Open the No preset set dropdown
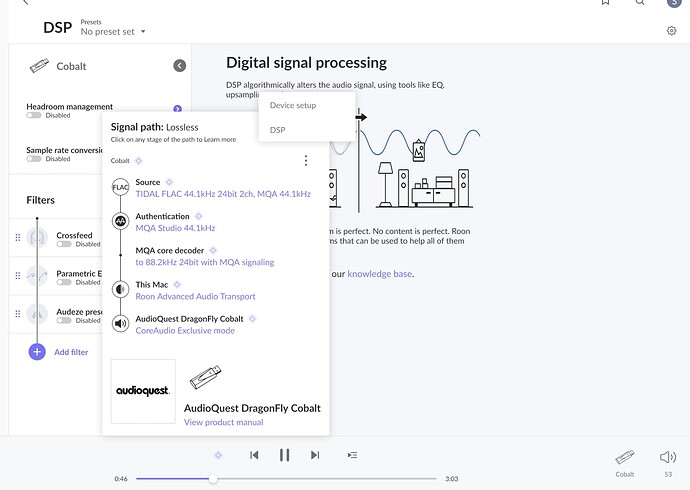Viewport: 690px width, 490px height. (x=113, y=32)
